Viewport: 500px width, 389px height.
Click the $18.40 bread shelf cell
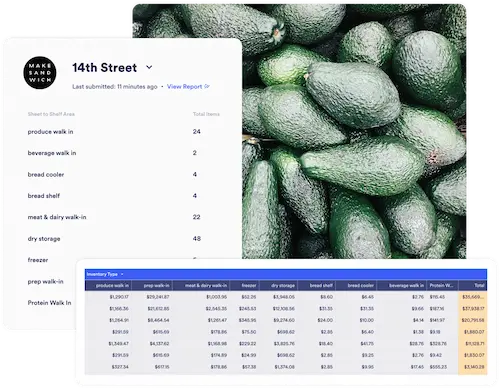click(x=326, y=344)
